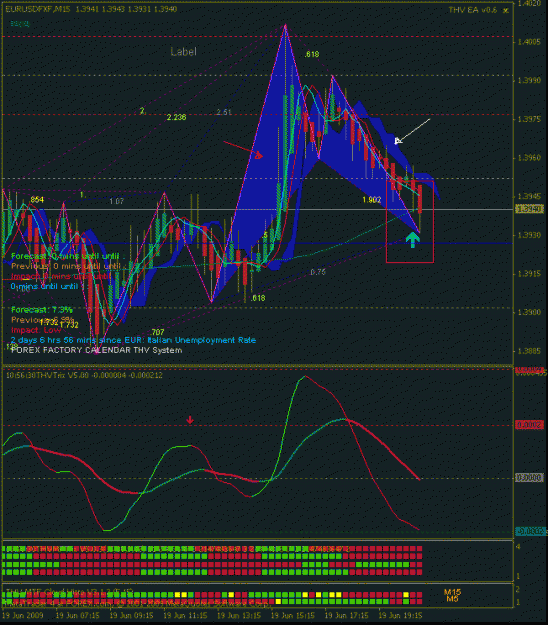Click the EA status icon beside THV EA v0.6

tap(505, 10)
